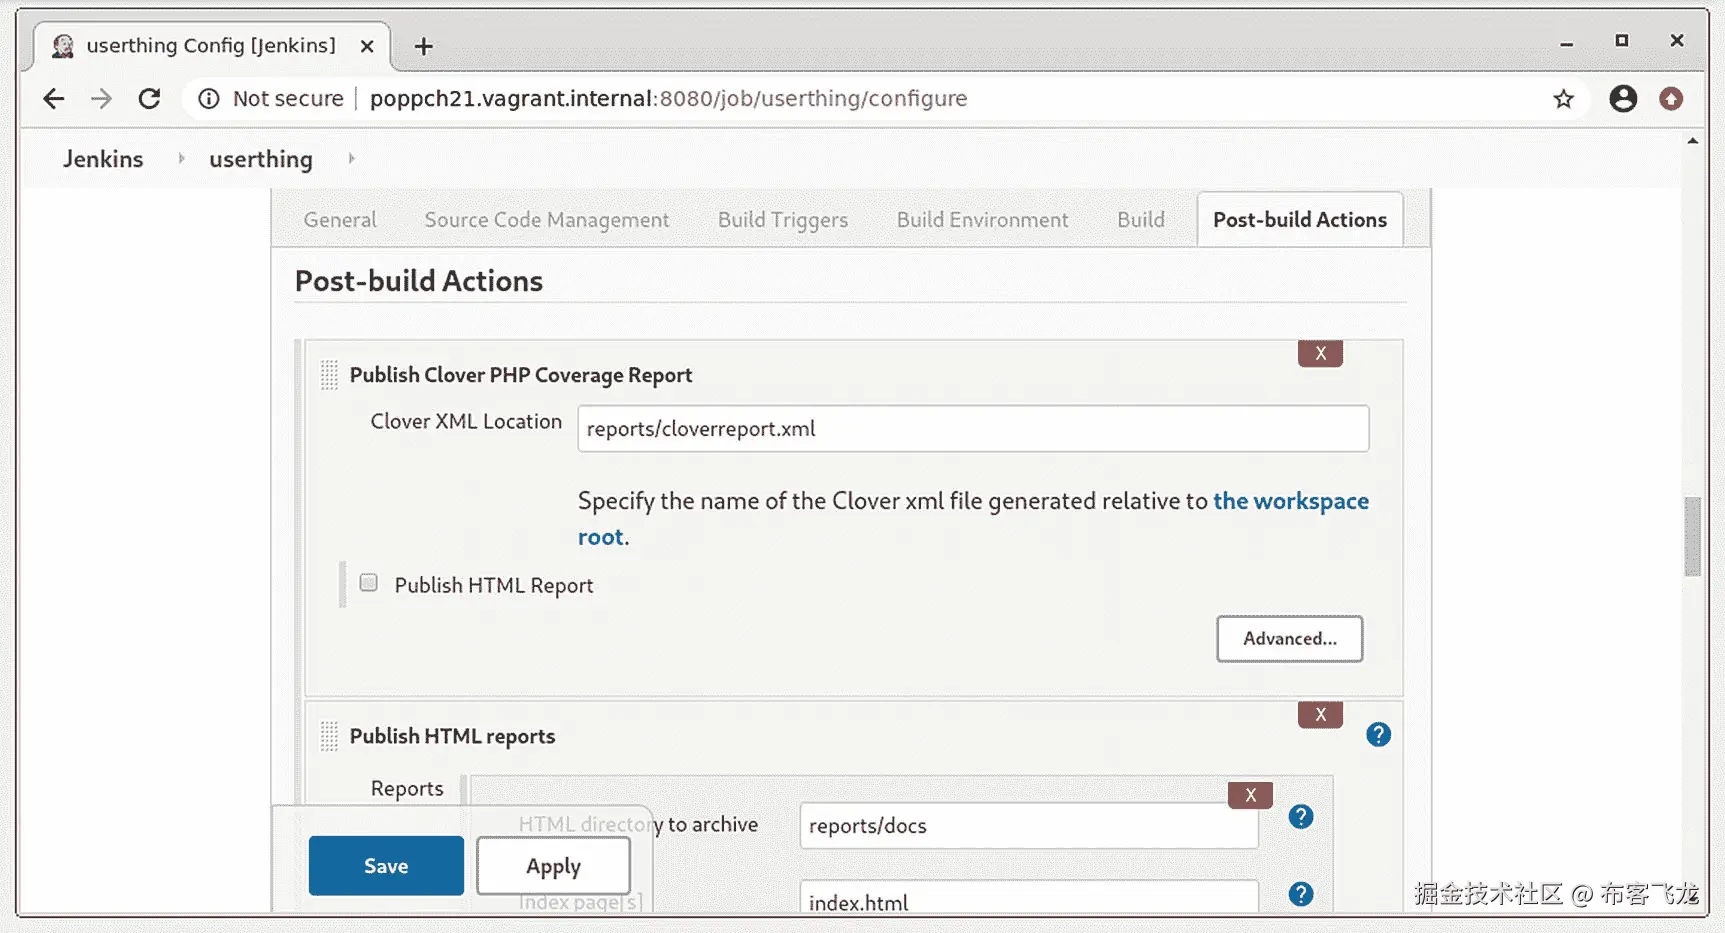Click the browser back arrow
This screenshot has height=933, width=1725.
[54, 98]
